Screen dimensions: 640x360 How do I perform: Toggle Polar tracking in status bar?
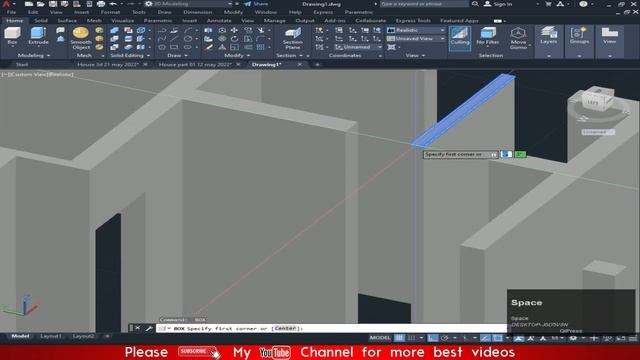[445, 338]
